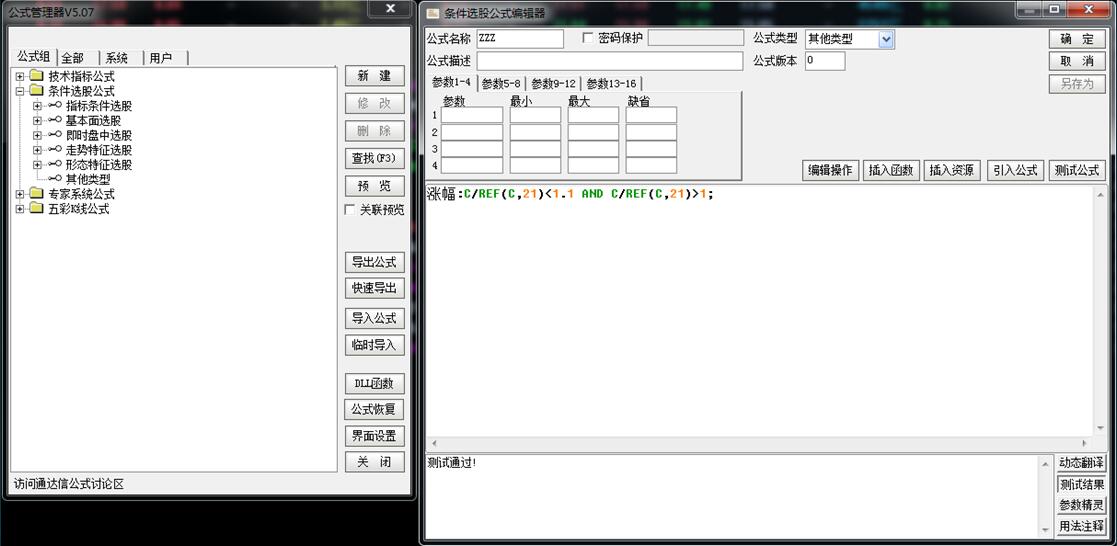Click the formula editor title bar icon
Viewport: 1117px width, 546px height.
tap(432, 13)
